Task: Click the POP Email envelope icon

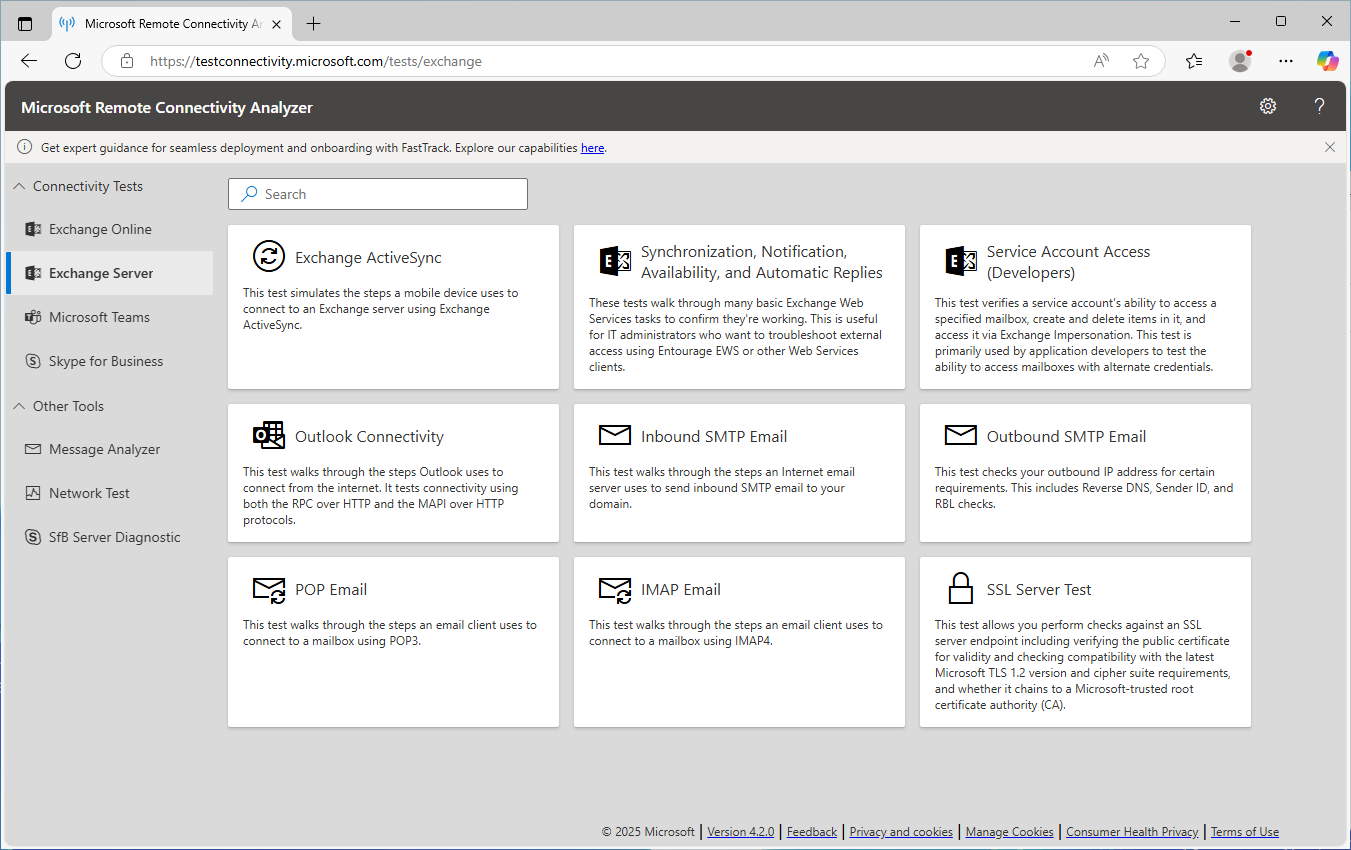Action: 269,589
